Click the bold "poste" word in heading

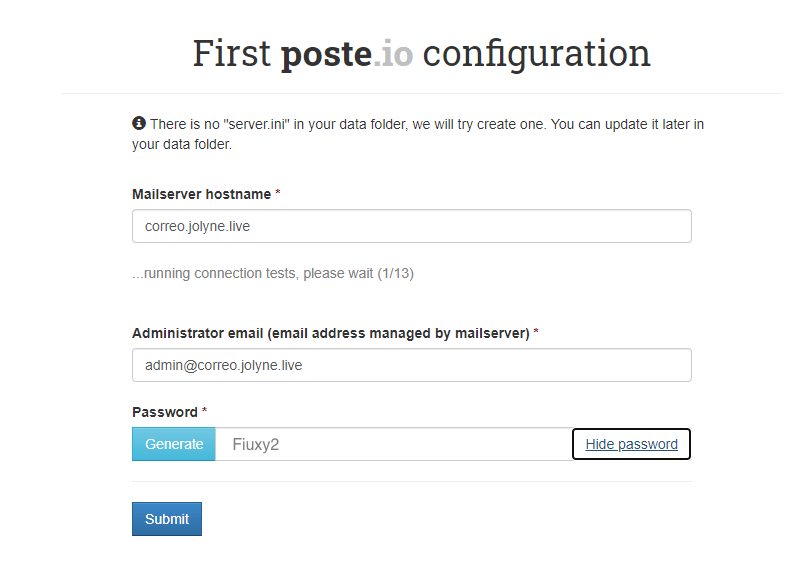click(326, 53)
